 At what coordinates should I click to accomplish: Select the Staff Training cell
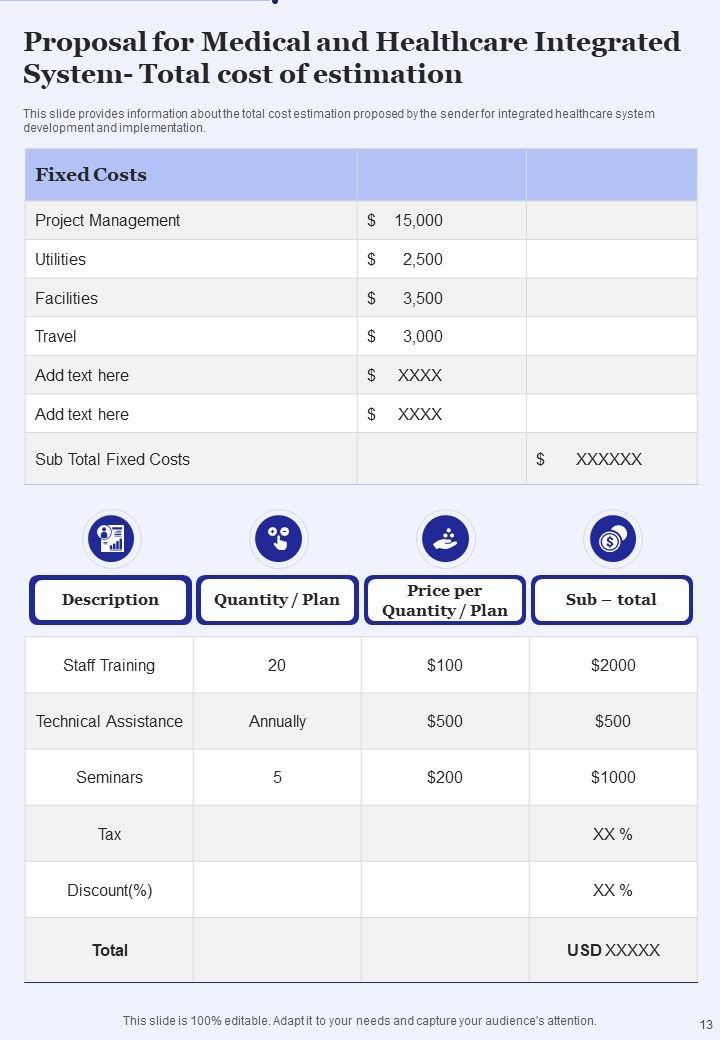pyautogui.click(x=109, y=666)
